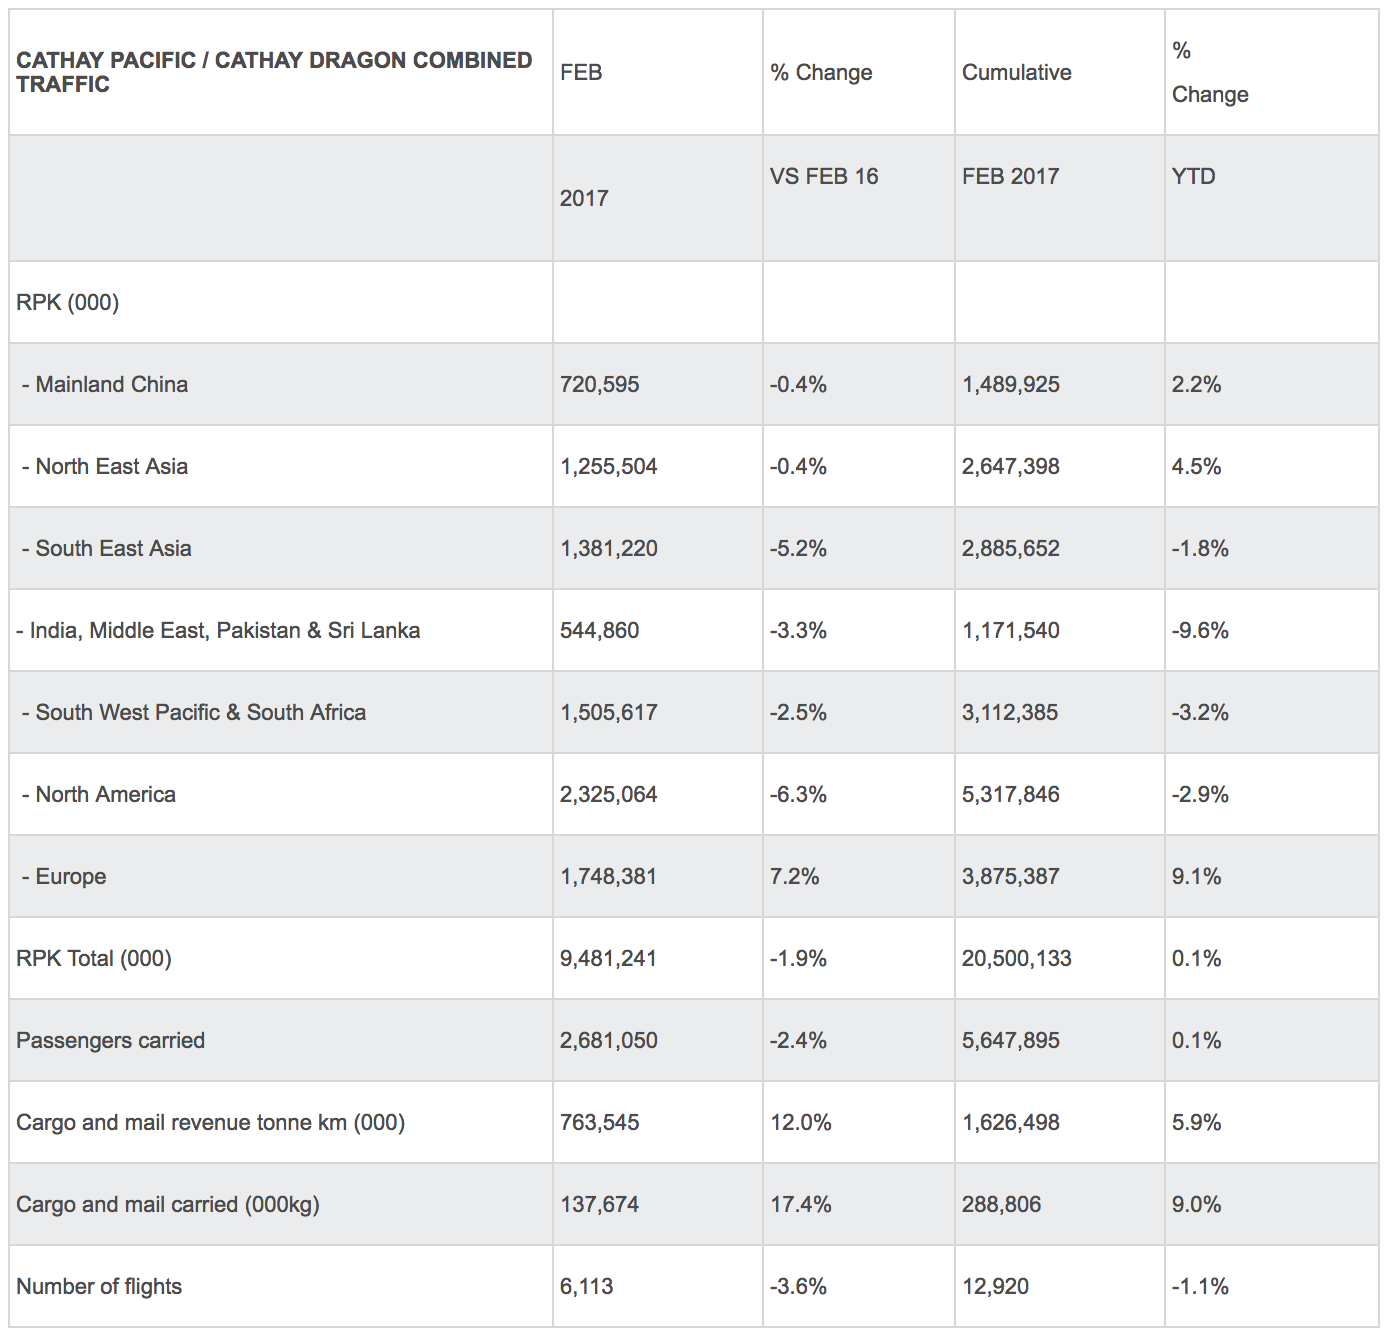Click the Cumulative column header
Viewport: 1386px width, 1338px height.
point(1016,72)
